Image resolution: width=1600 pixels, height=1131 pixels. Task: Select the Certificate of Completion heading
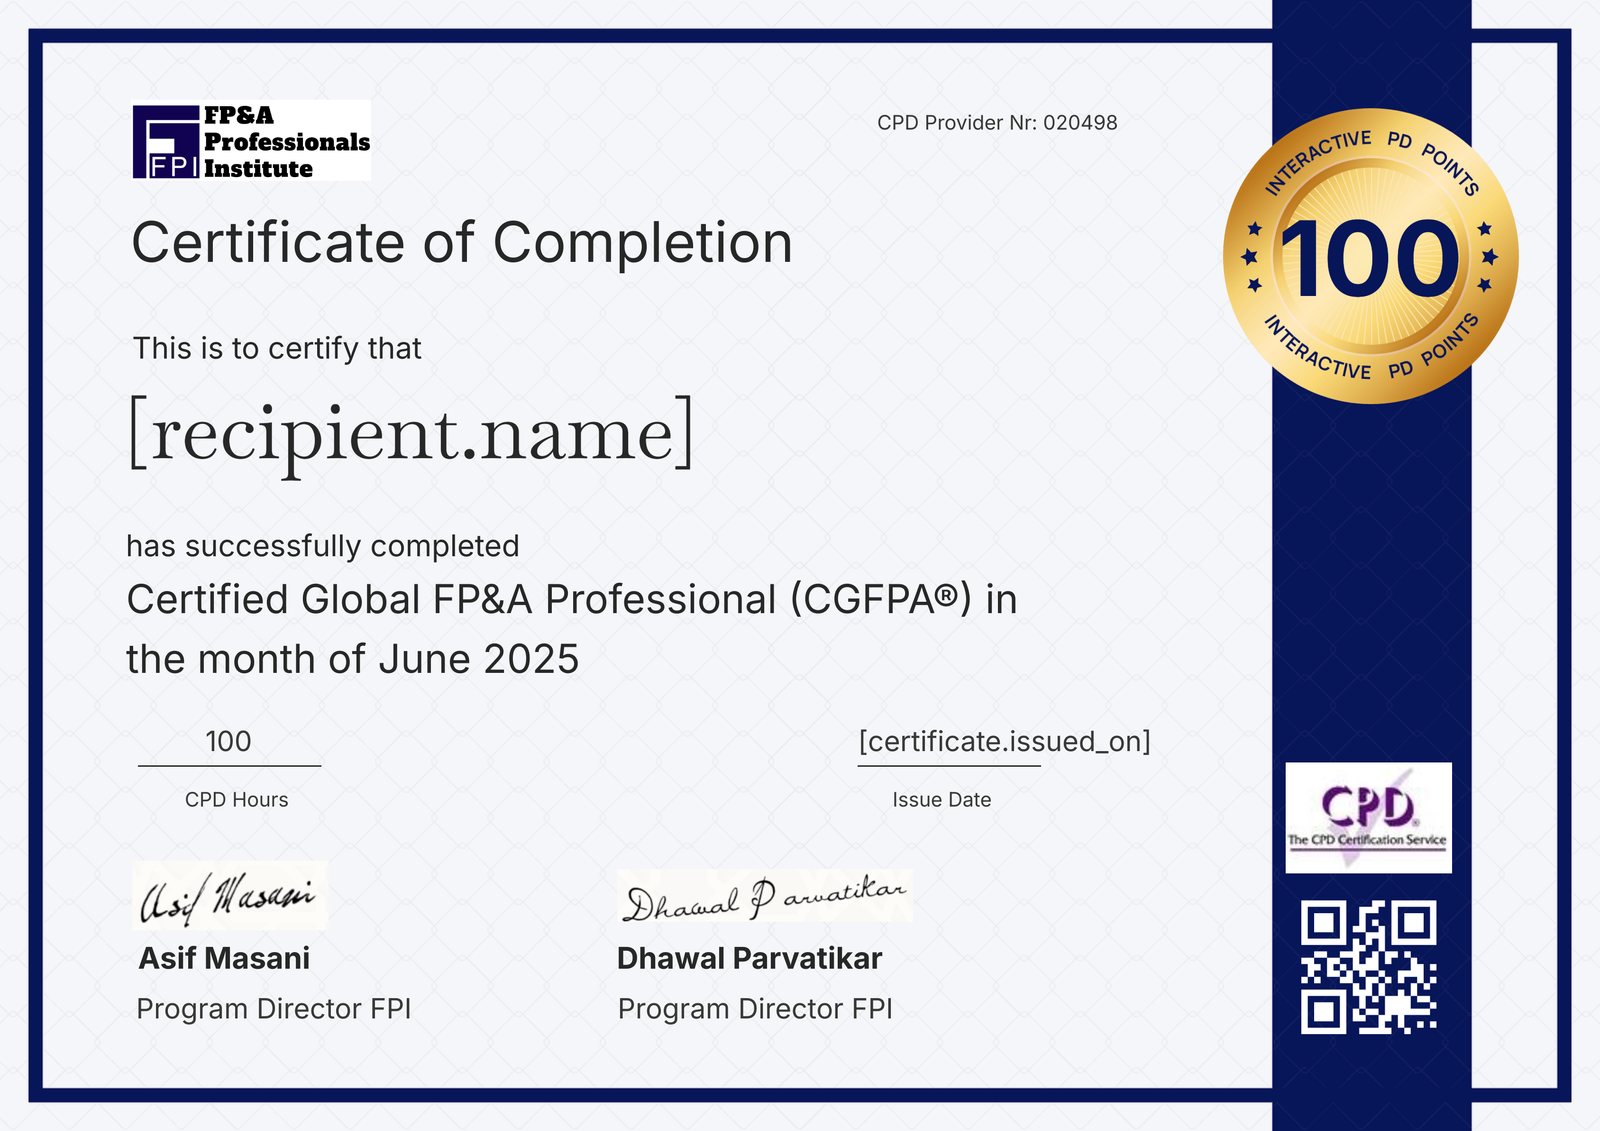tap(462, 243)
